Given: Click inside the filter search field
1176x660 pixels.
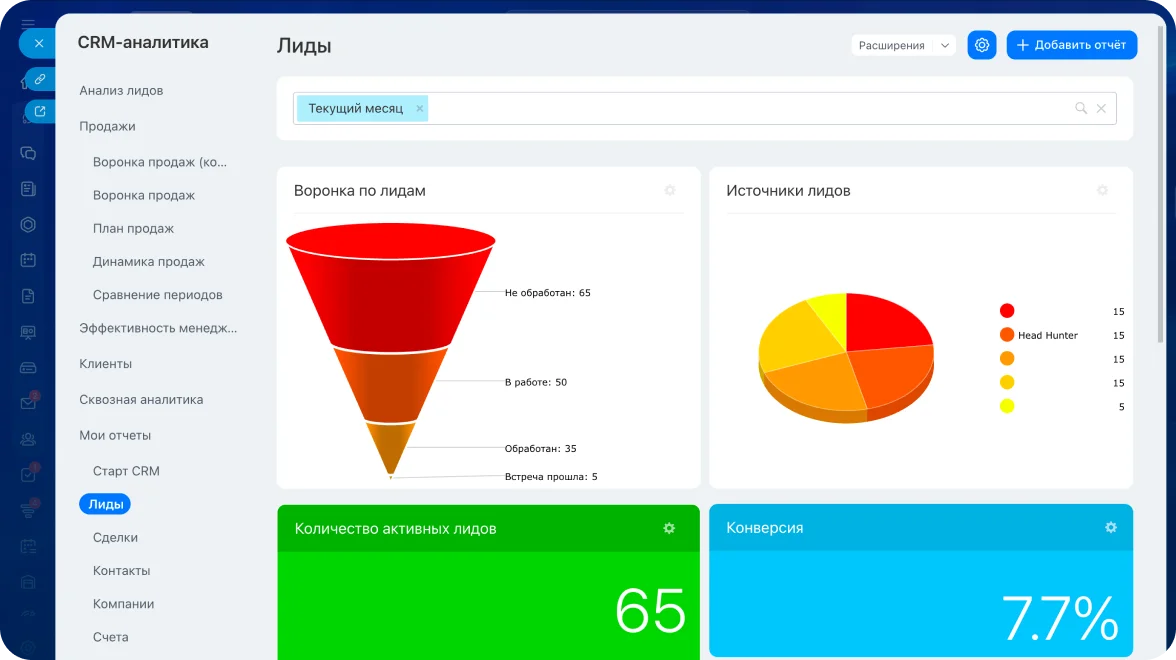Looking at the screenshot, I should pos(740,108).
